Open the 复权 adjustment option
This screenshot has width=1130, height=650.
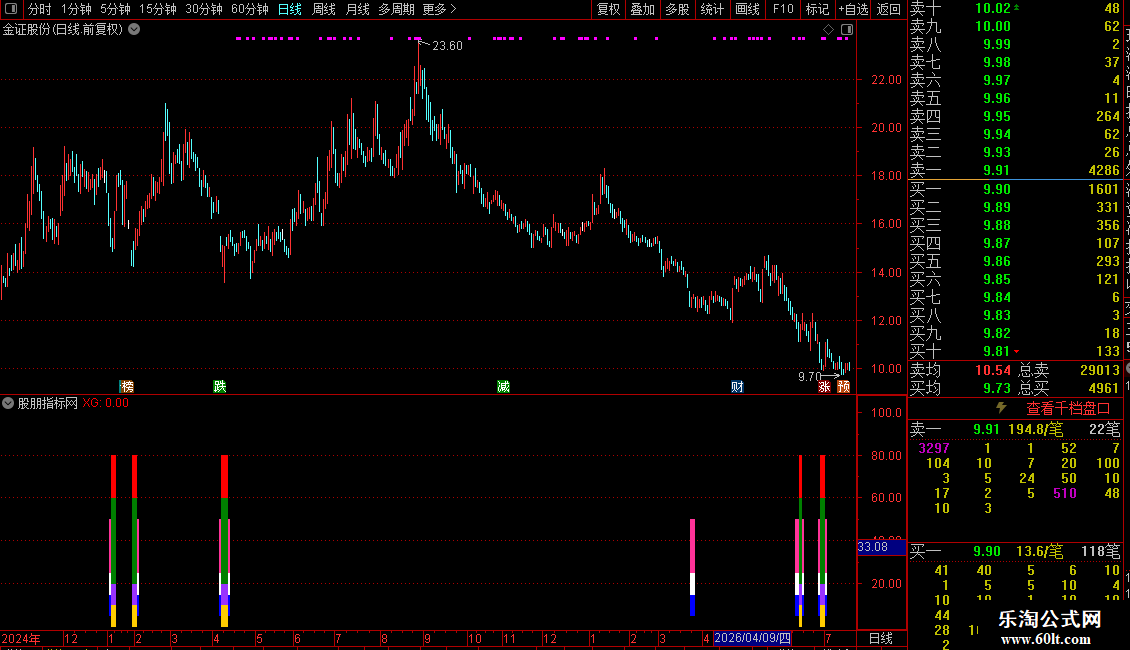pyautogui.click(x=608, y=9)
